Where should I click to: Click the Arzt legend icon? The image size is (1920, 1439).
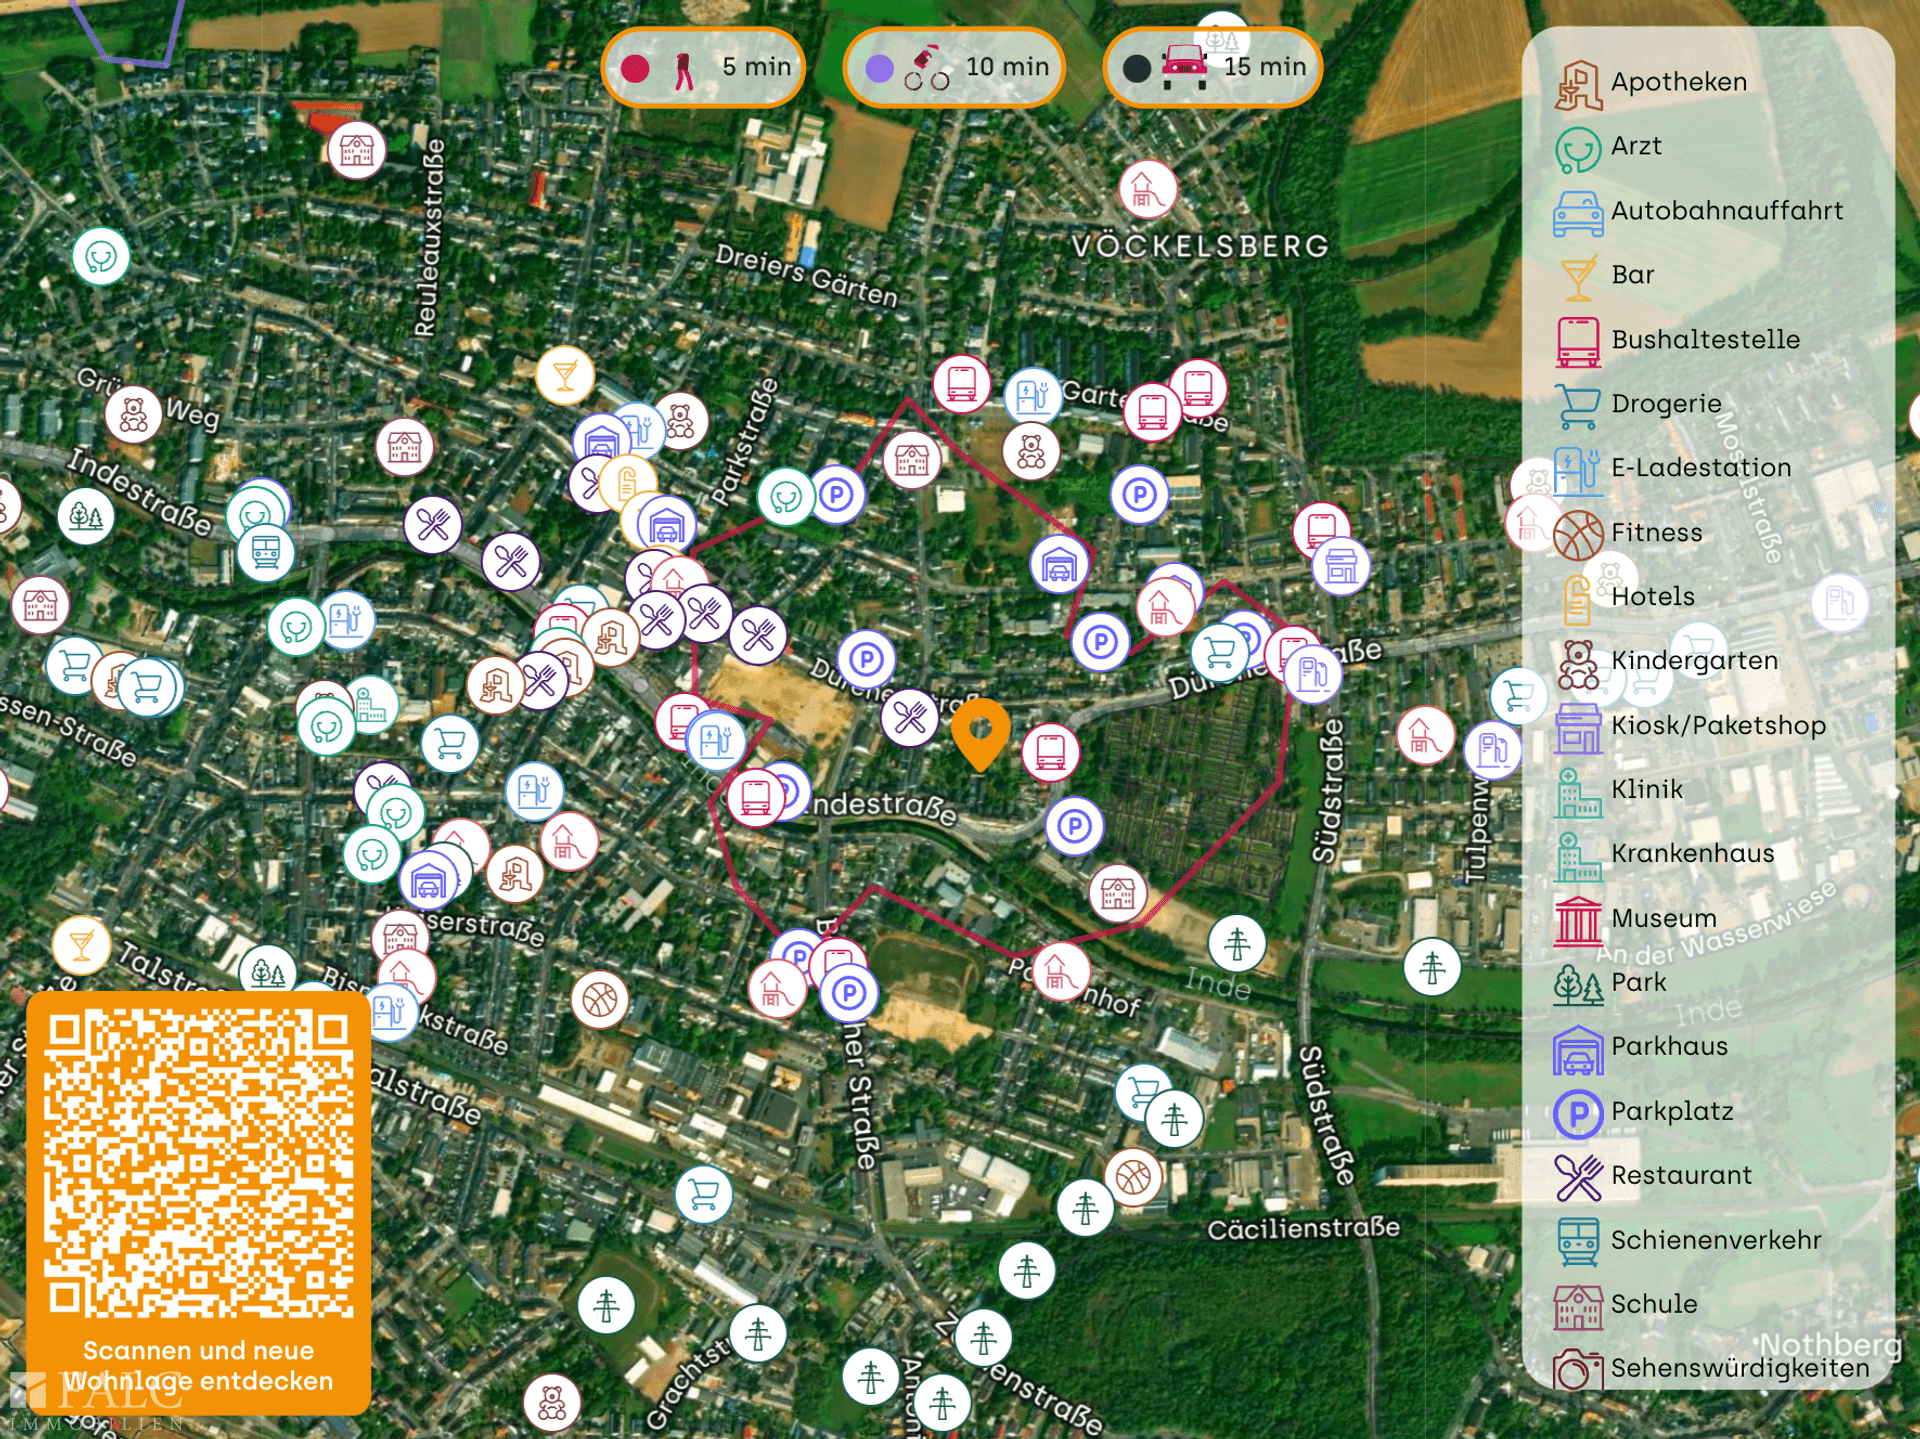pos(1578,149)
